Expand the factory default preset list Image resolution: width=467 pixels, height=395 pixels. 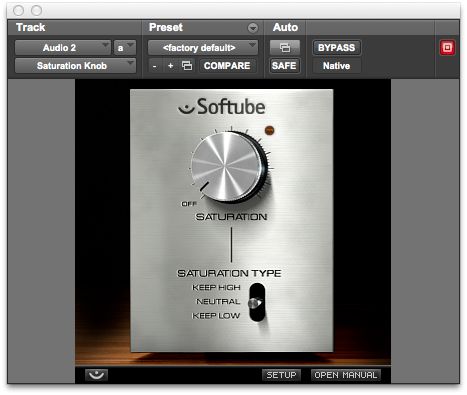click(x=202, y=48)
